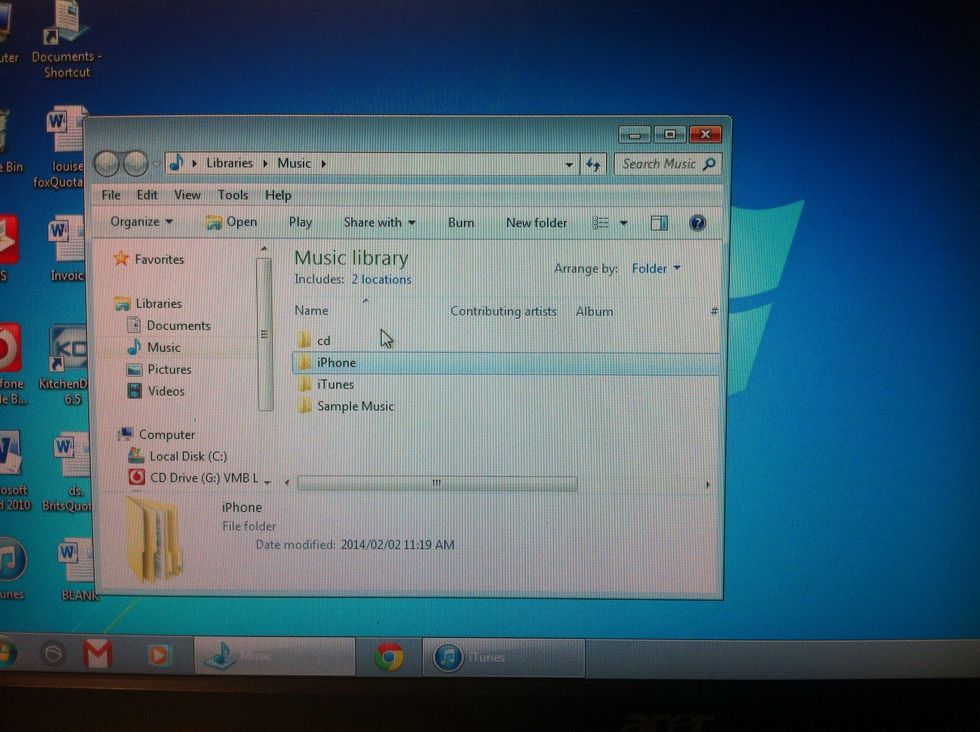Open the address bar history dropdown
The image size is (980, 732).
[x=569, y=165]
